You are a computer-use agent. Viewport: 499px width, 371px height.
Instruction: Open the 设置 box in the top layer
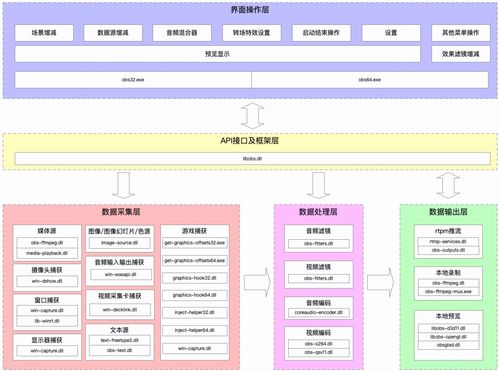point(391,33)
